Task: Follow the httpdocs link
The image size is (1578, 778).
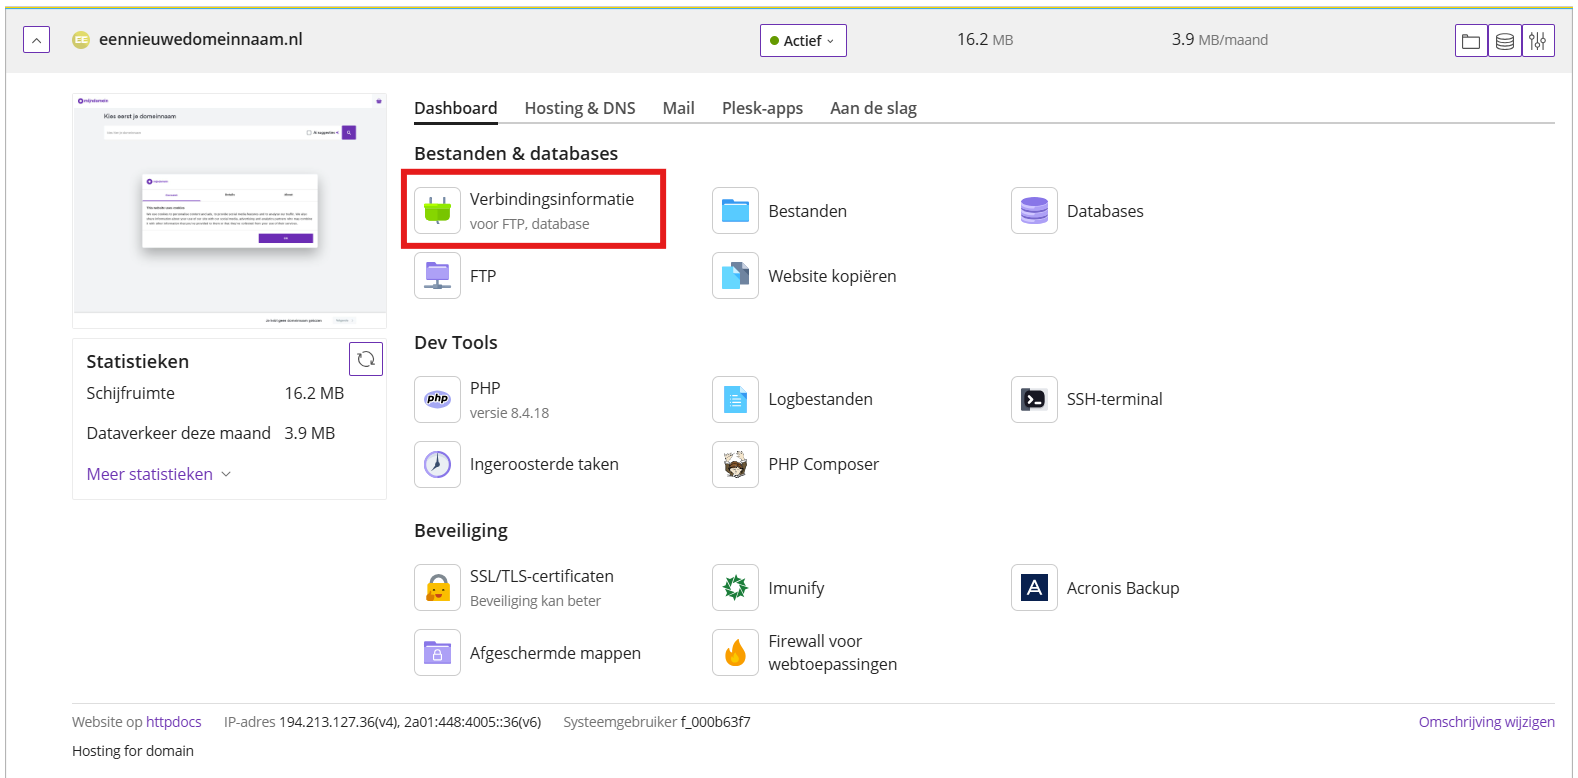Action: [x=173, y=722]
